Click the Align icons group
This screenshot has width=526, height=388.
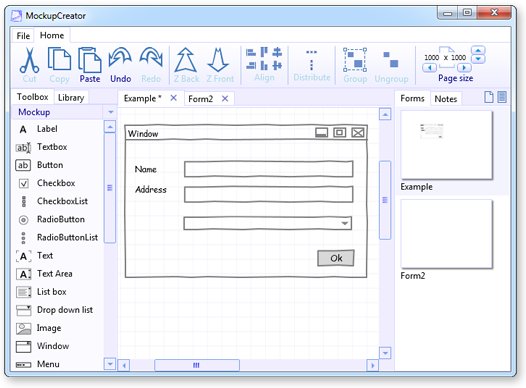[264, 58]
